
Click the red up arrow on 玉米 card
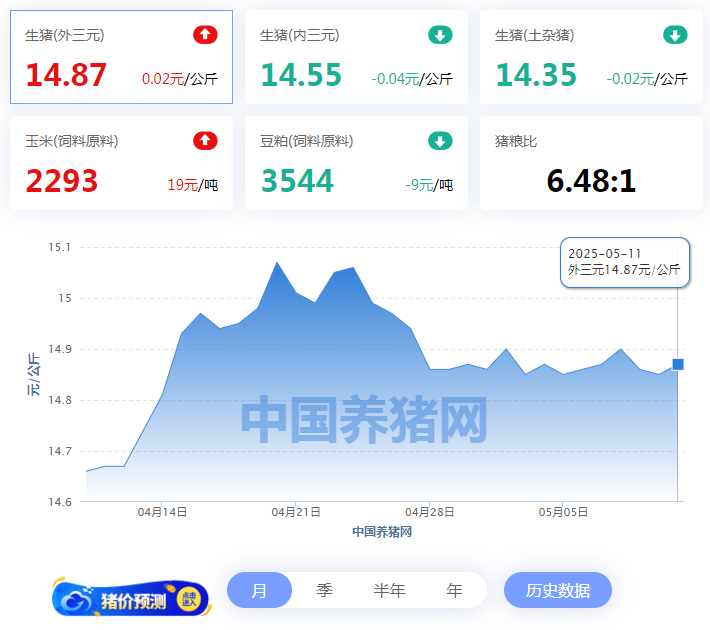(205, 141)
